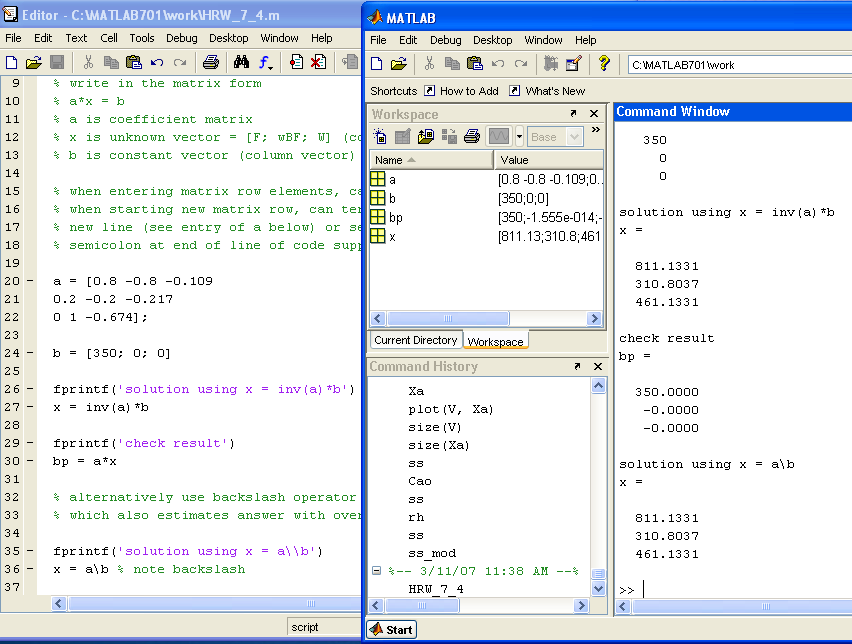Open Cell menu in Editor

109,38
